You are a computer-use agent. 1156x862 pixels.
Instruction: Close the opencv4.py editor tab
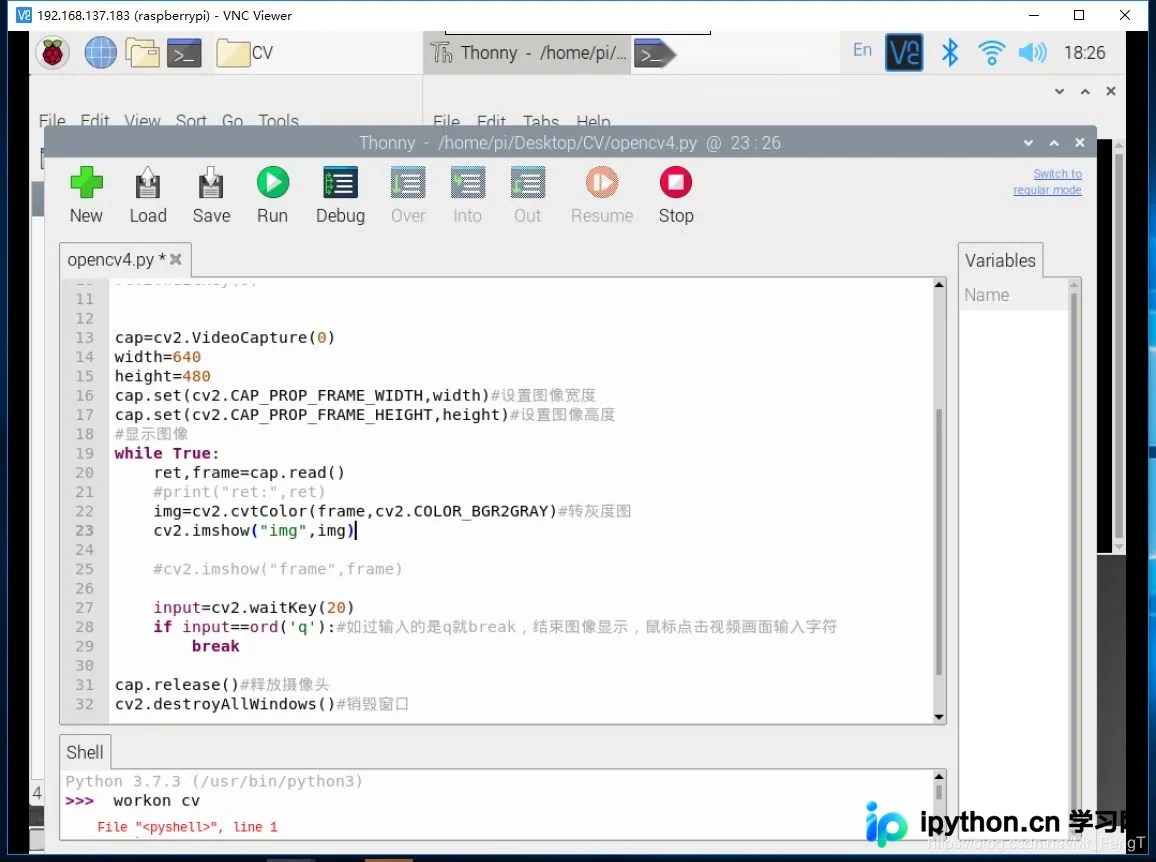click(x=175, y=259)
